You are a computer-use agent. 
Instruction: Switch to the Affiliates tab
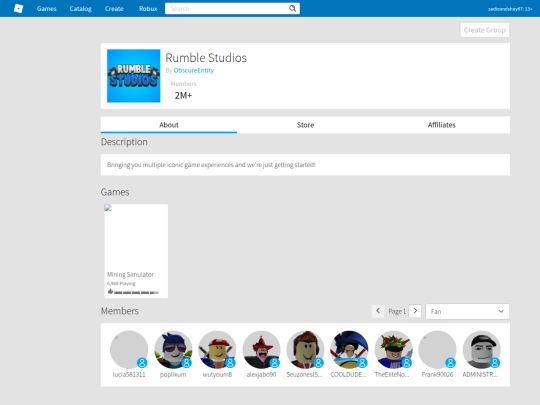click(442, 125)
